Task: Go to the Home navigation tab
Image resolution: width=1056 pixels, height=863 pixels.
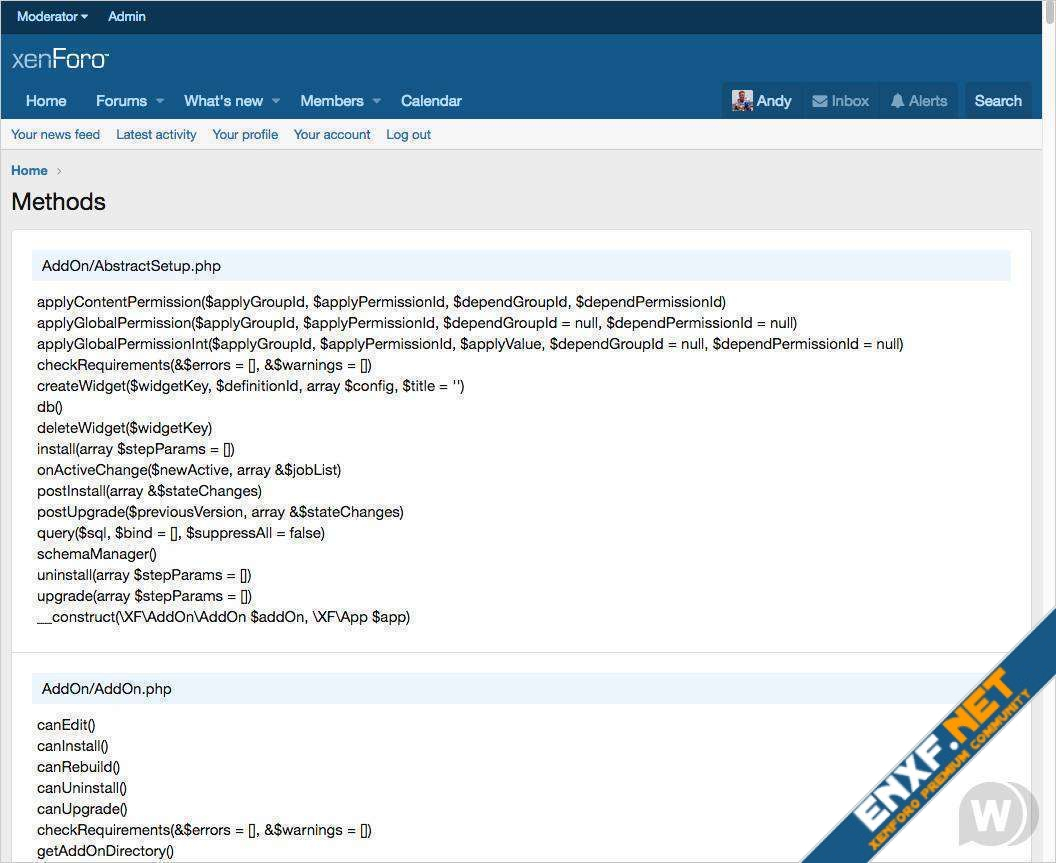Action: click(x=46, y=101)
